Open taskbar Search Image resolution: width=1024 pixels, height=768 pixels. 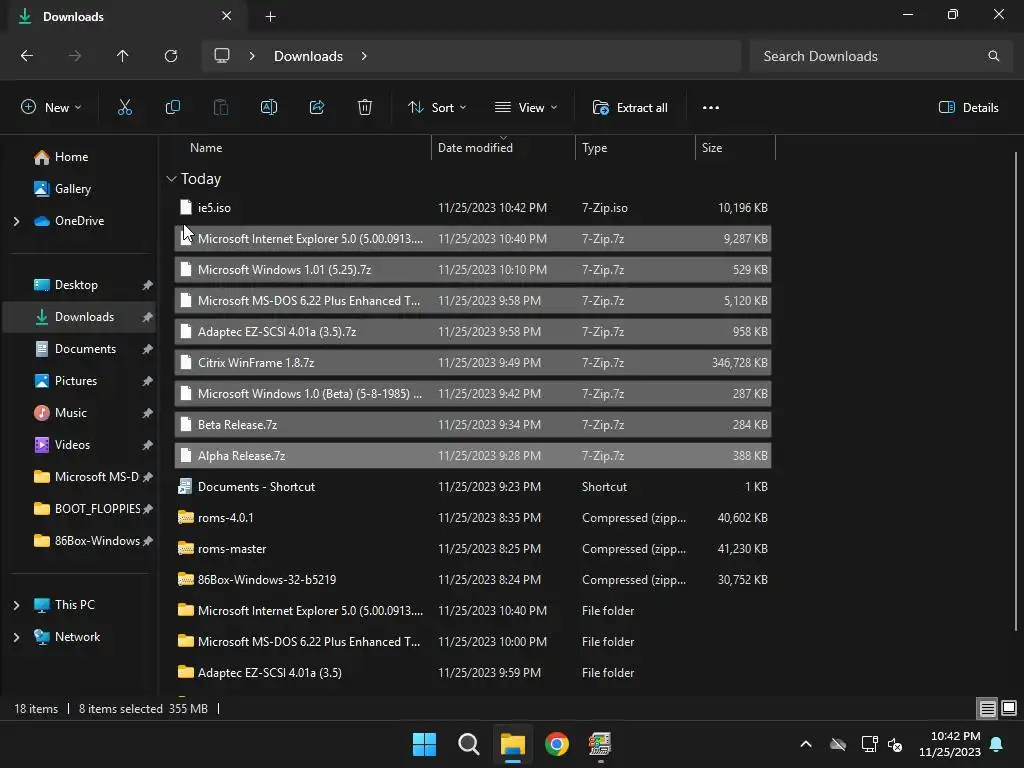469,744
